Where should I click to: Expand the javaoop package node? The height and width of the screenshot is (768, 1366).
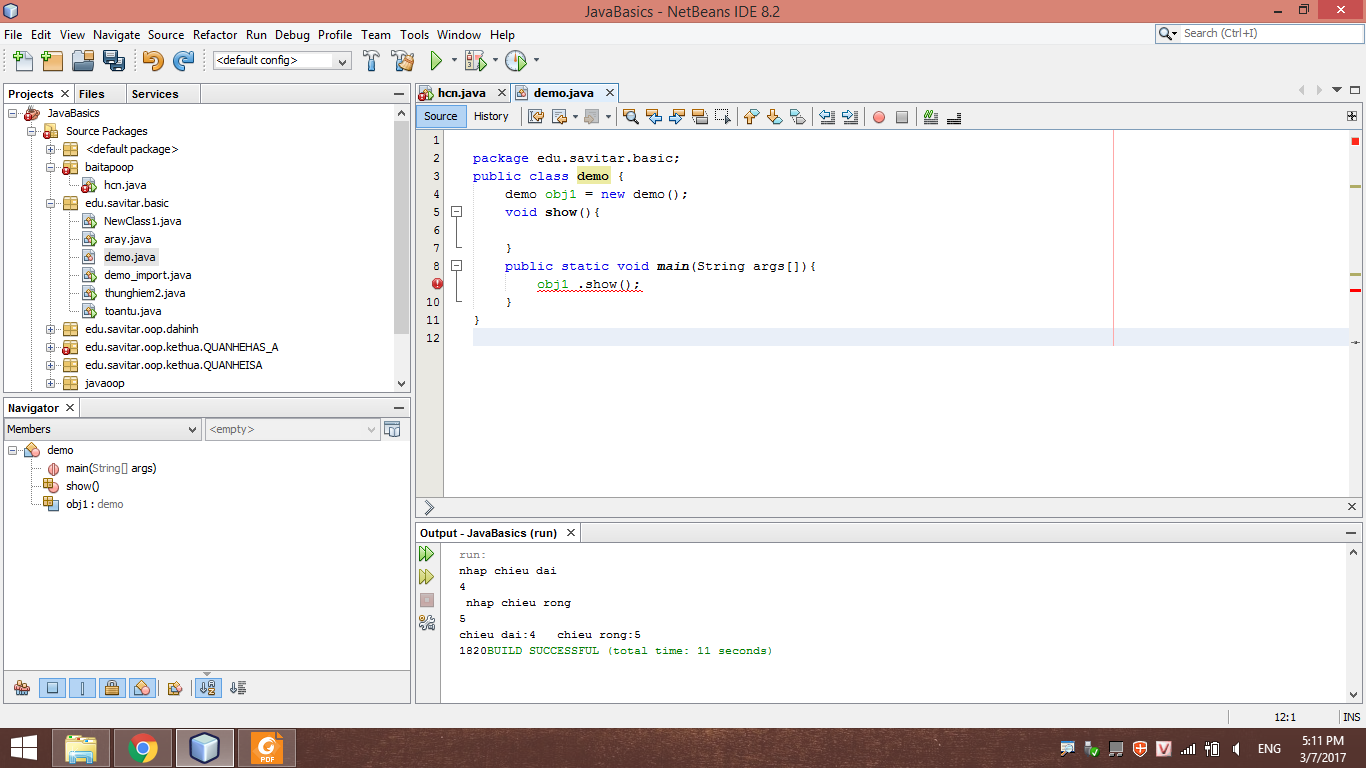pyautogui.click(x=51, y=383)
